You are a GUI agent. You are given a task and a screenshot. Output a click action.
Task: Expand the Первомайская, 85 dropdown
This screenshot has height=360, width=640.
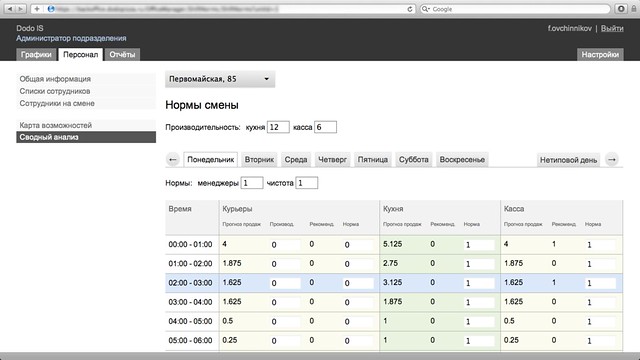(x=220, y=79)
